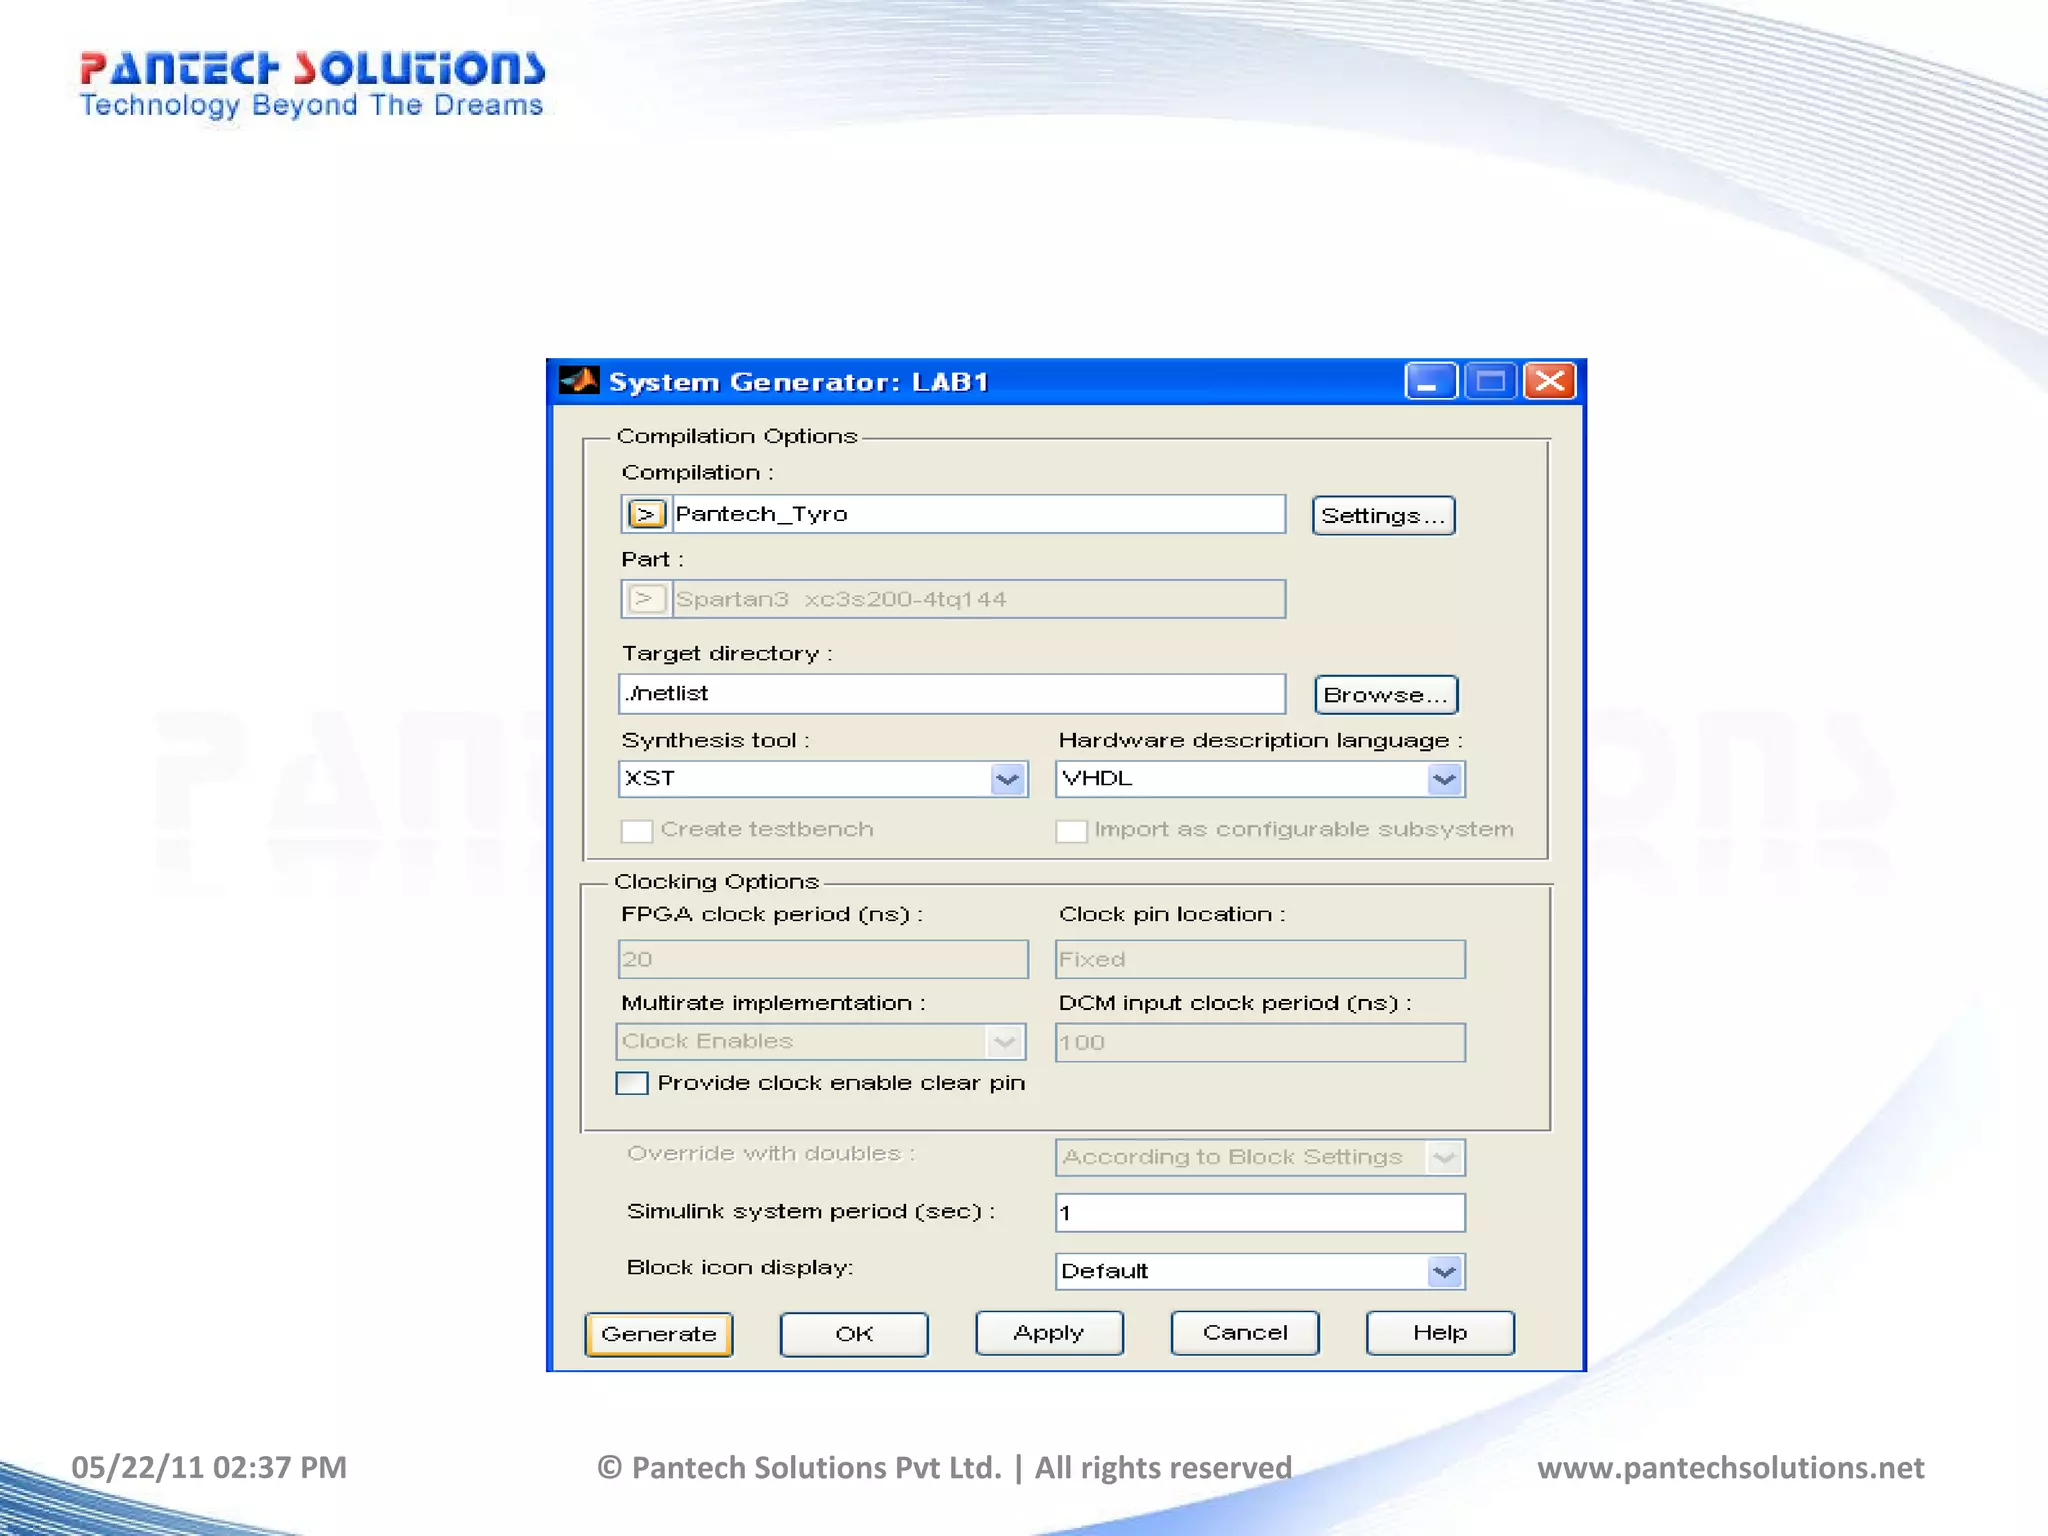The image size is (2048, 1536).
Task: Open the Synthesis tool XST dropdown
Action: pos(1008,779)
